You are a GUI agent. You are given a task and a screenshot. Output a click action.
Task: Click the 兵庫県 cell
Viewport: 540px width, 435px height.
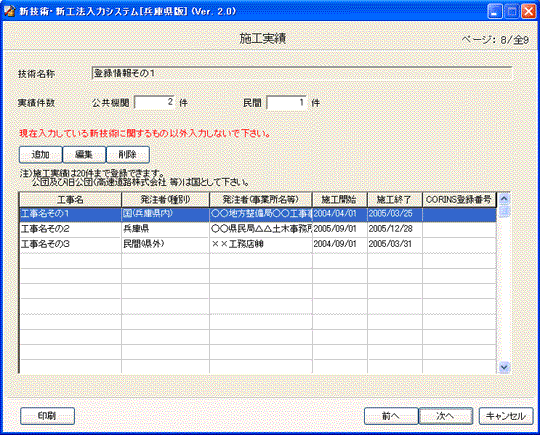point(165,229)
